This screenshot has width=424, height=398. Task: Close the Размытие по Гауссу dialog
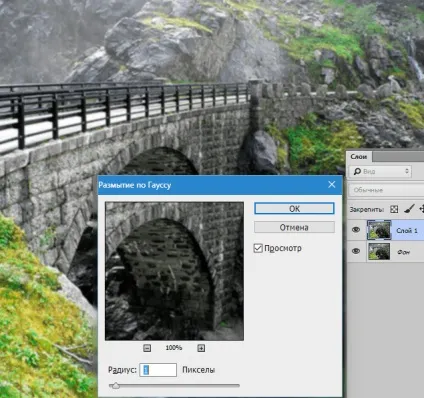[332, 185]
